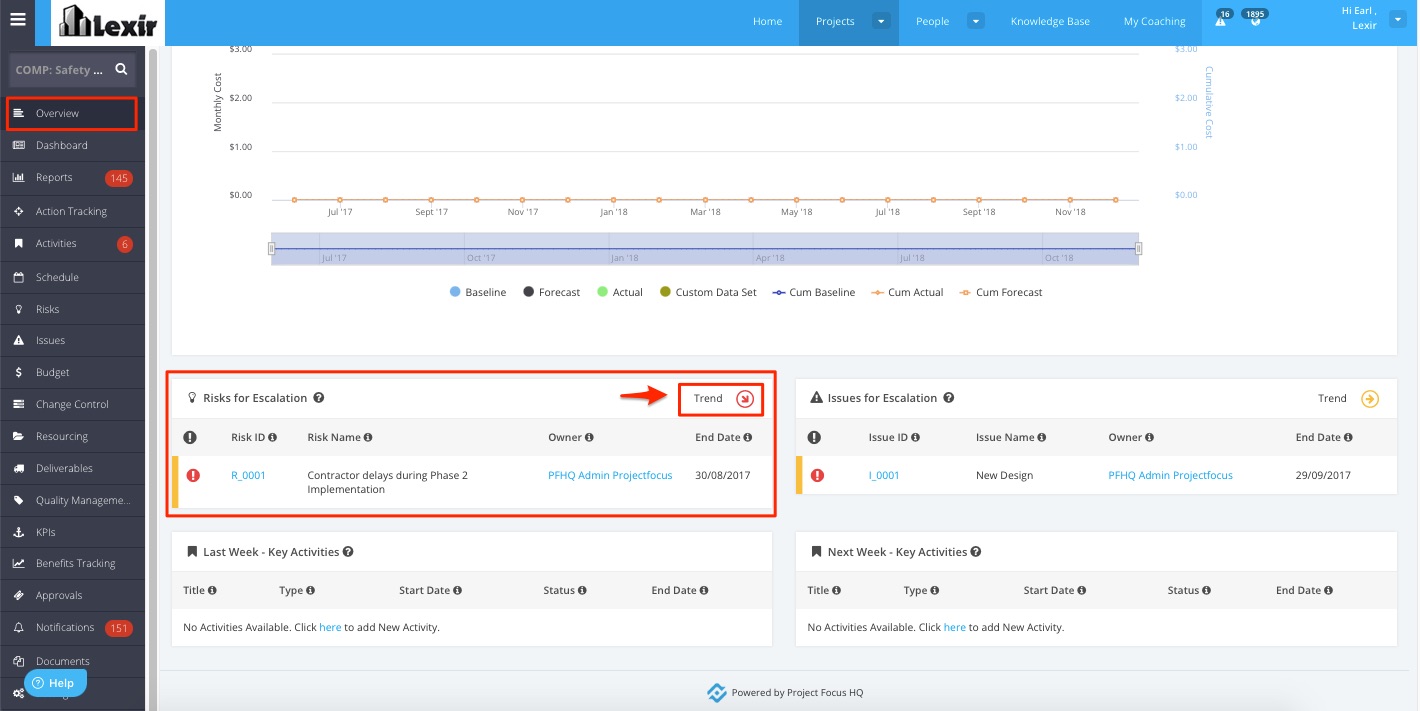Image resolution: width=1420 pixels, height=711 pixels.
Task: Open KPIs in sidebar
Action: pos(73,533)
